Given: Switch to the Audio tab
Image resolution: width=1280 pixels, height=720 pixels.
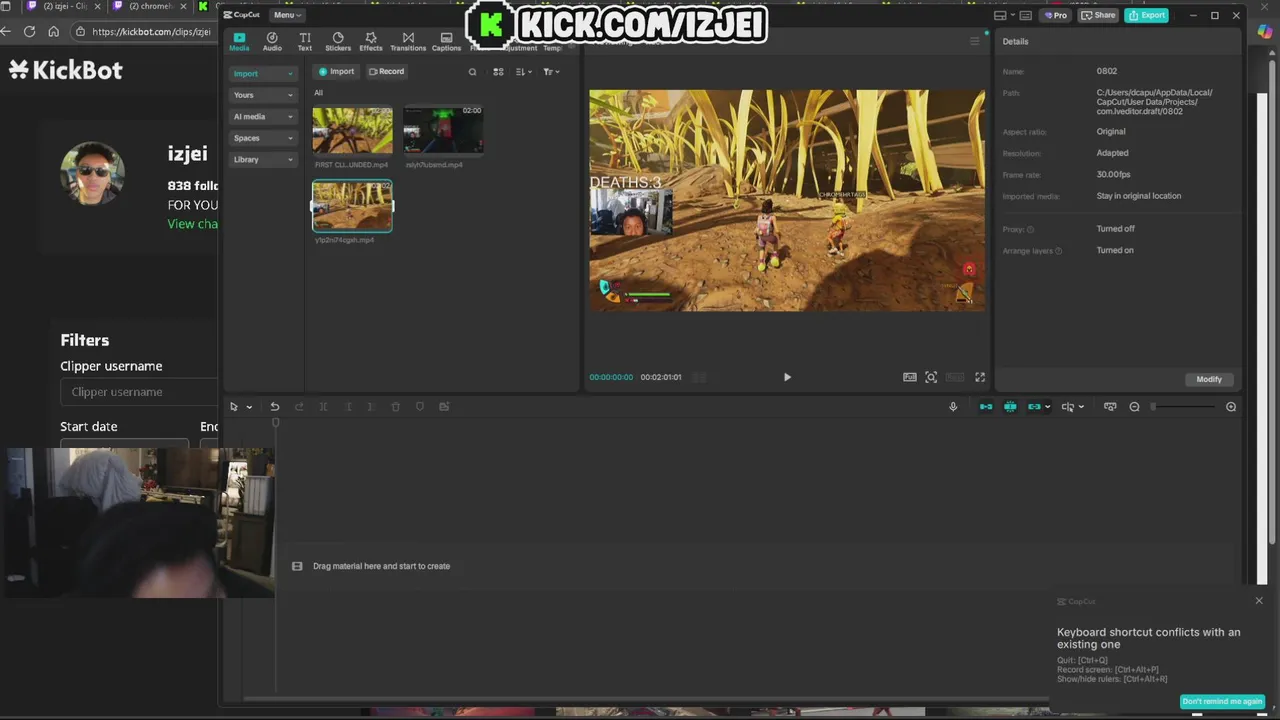Looking at the screenshot, I should tap(272, 41).
